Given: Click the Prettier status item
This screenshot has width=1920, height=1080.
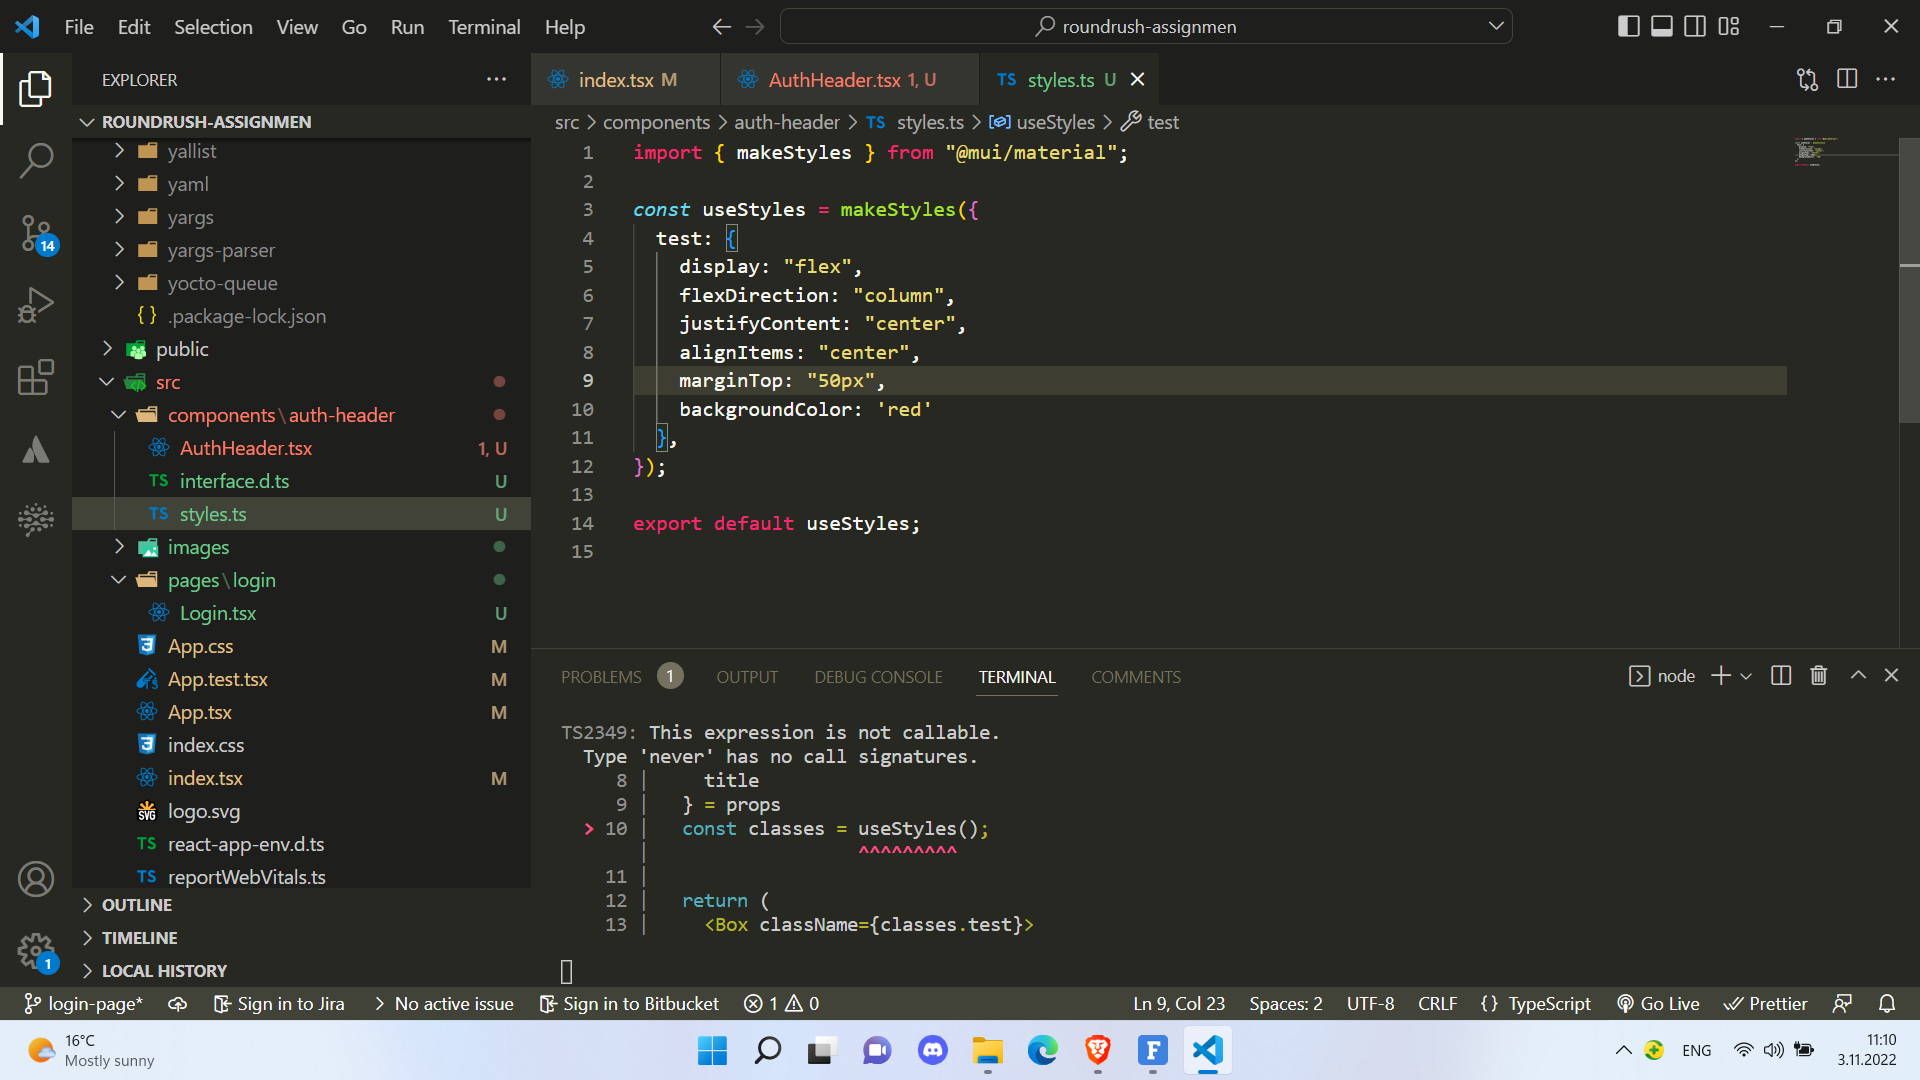Looking at the screenshot, I should 1766,1003.
